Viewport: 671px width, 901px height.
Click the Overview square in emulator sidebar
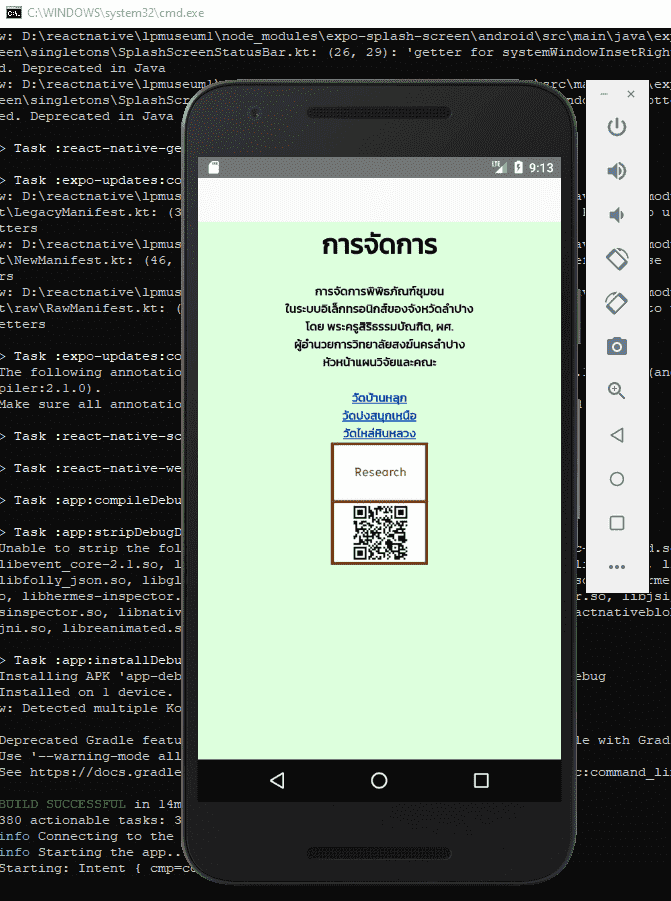[x=617, y=523]
